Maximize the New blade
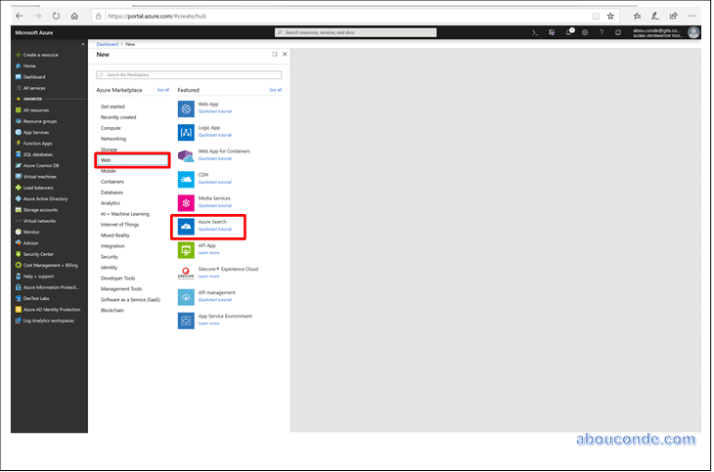The image size is (714, 472). 275,54
